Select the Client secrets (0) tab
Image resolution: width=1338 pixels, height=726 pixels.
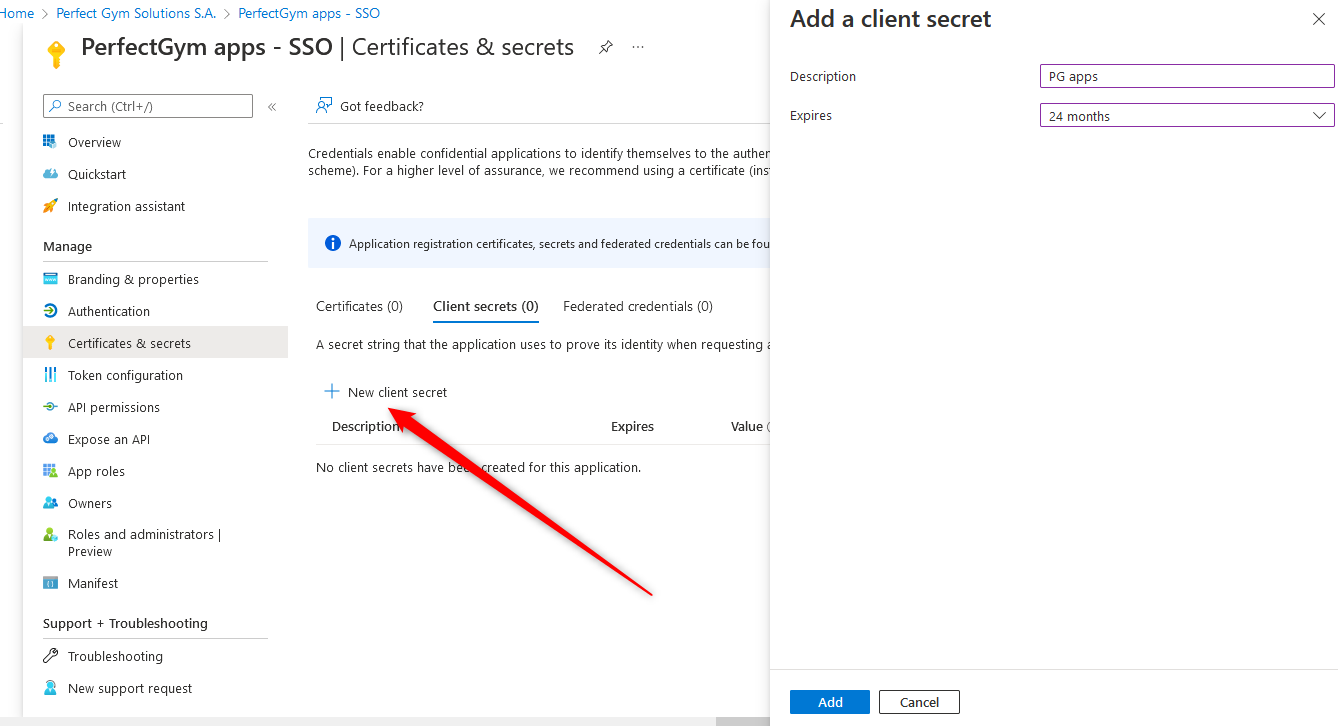(x=485, y=306)
